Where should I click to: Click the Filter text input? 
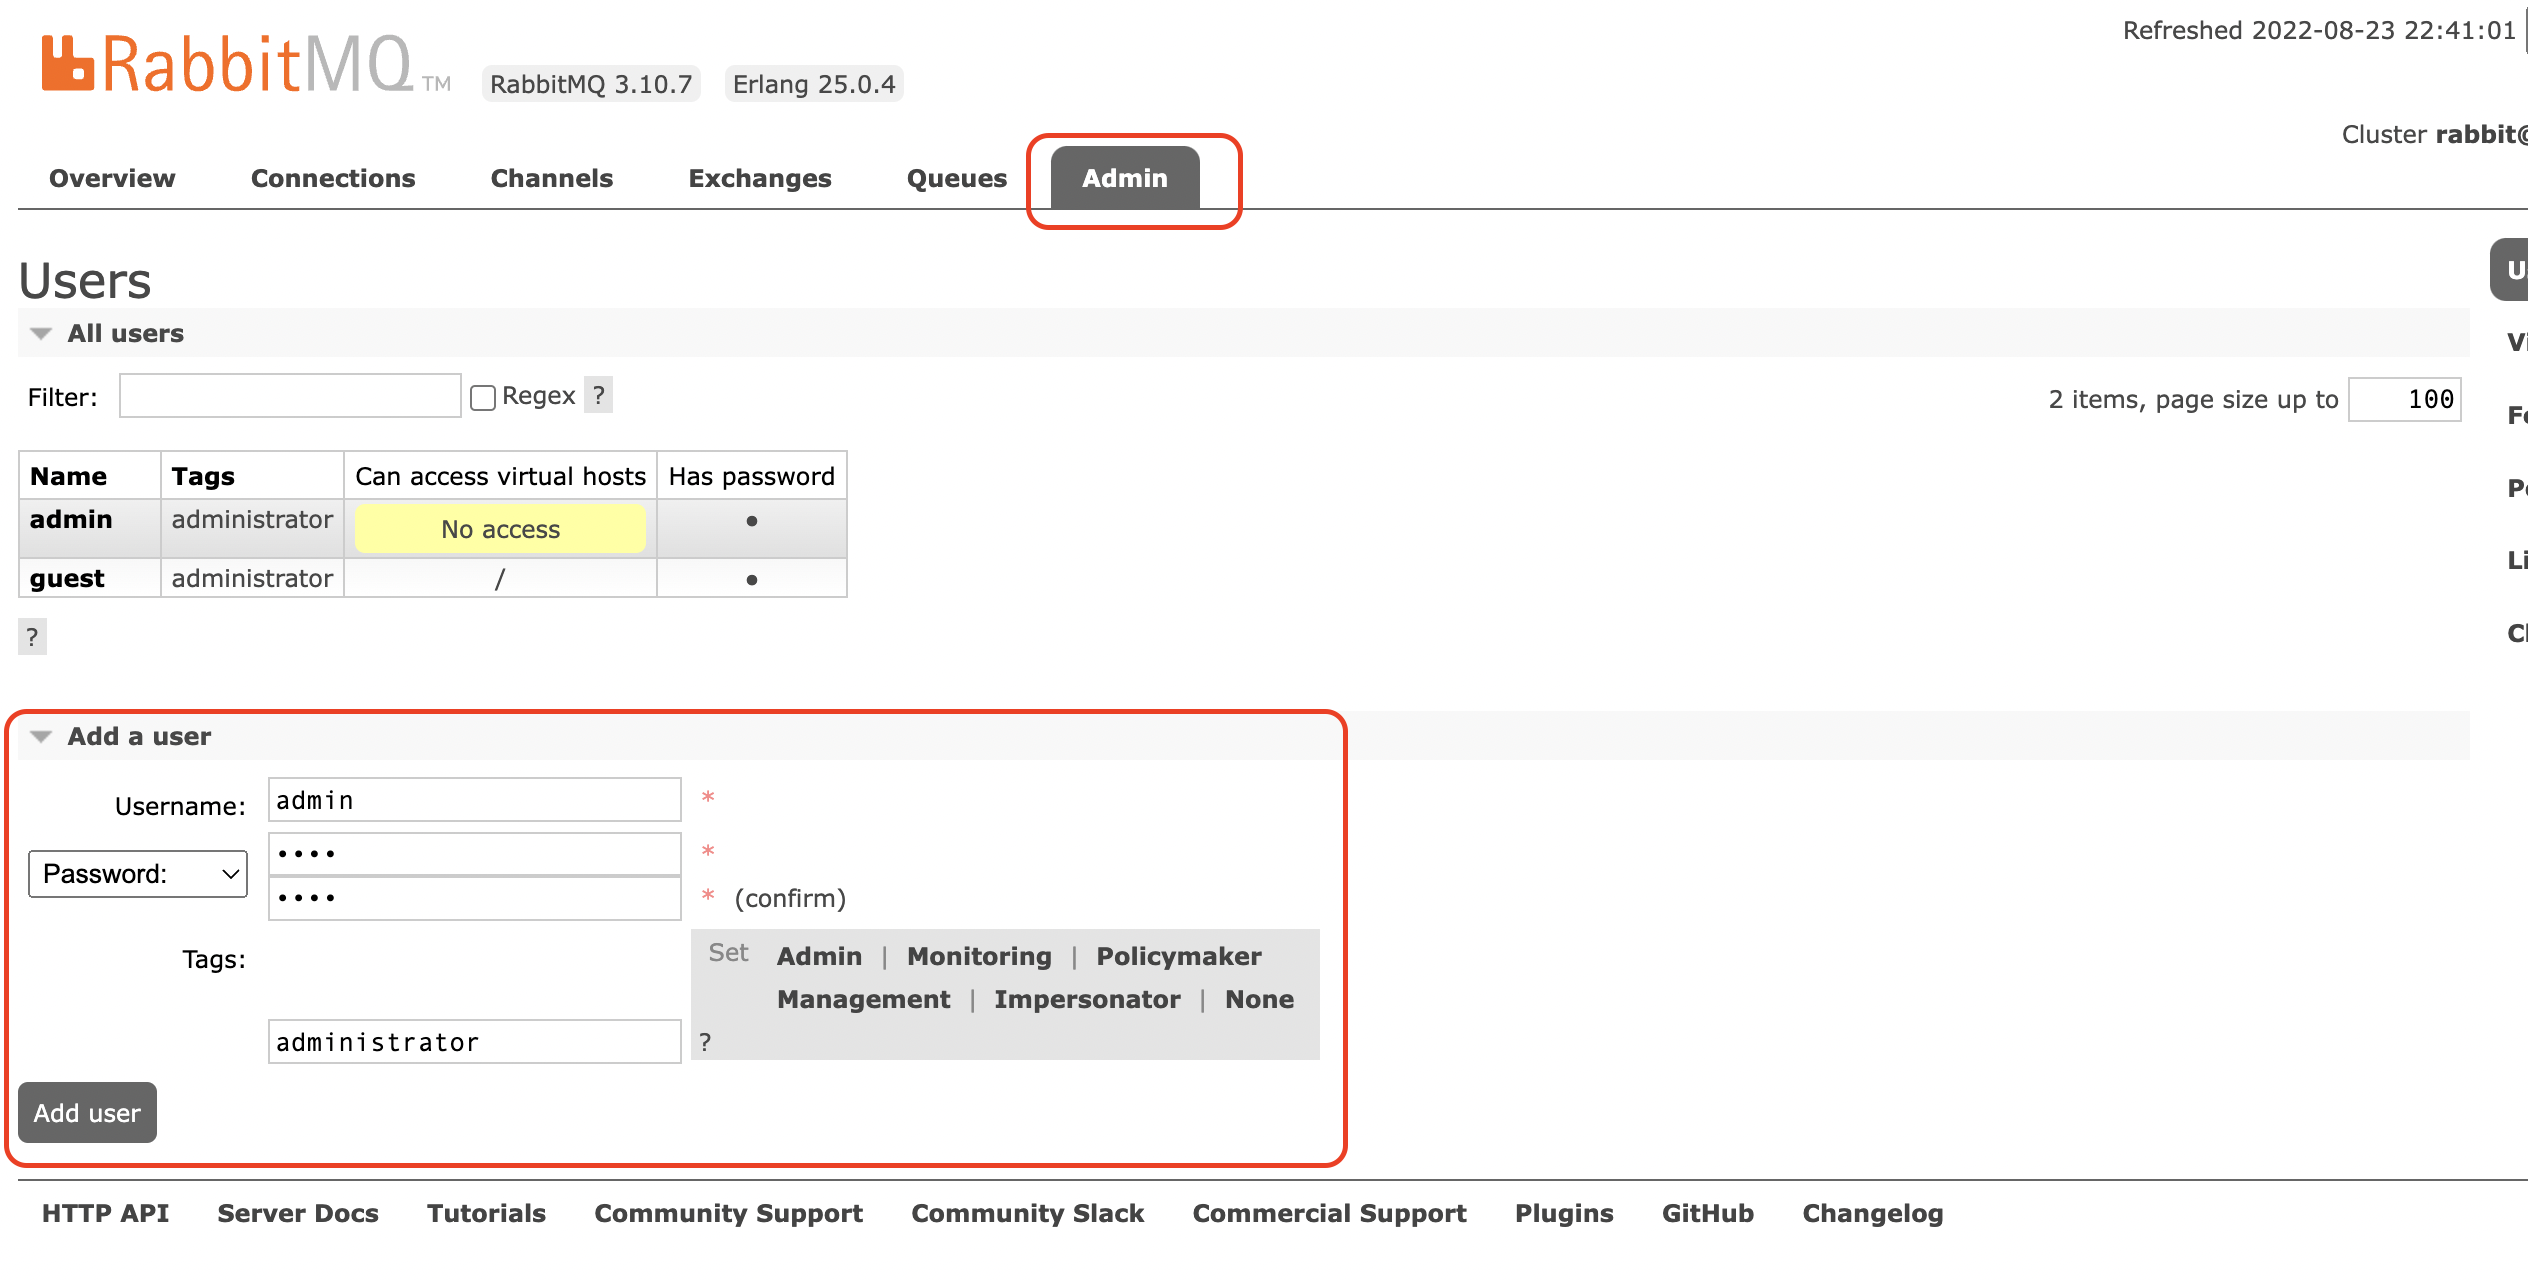(290, 396)
